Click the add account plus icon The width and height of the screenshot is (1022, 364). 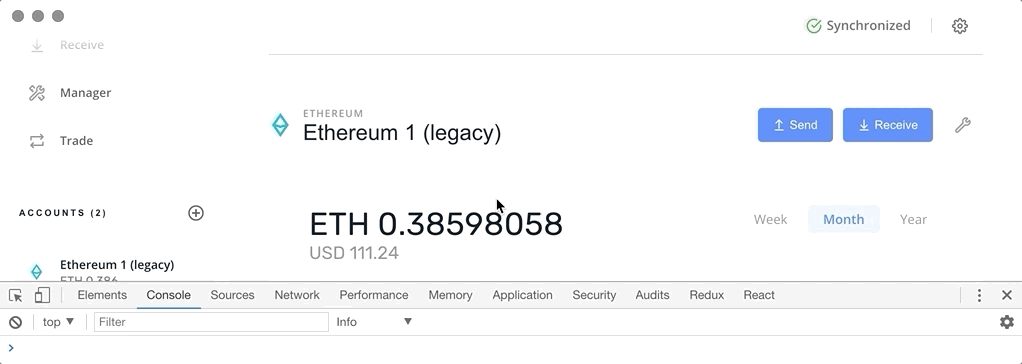196,213
